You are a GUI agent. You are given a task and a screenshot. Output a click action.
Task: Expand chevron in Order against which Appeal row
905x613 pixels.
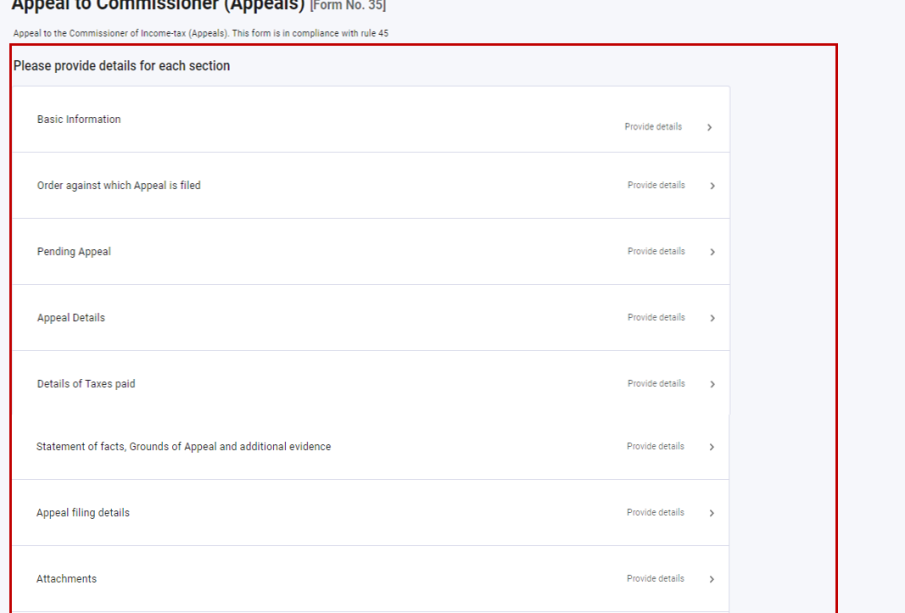click(x=712, y=185)
